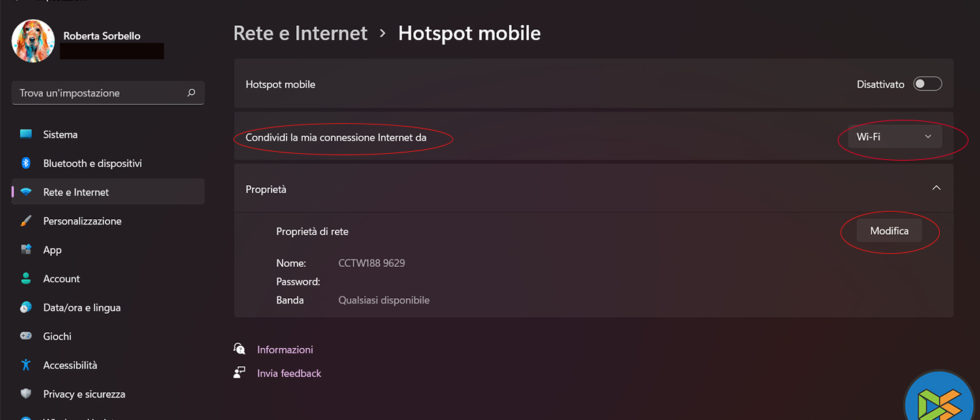Select Rete e Internet in sidebar
Screen dimensions: 980x420
(x=76, y=192)
